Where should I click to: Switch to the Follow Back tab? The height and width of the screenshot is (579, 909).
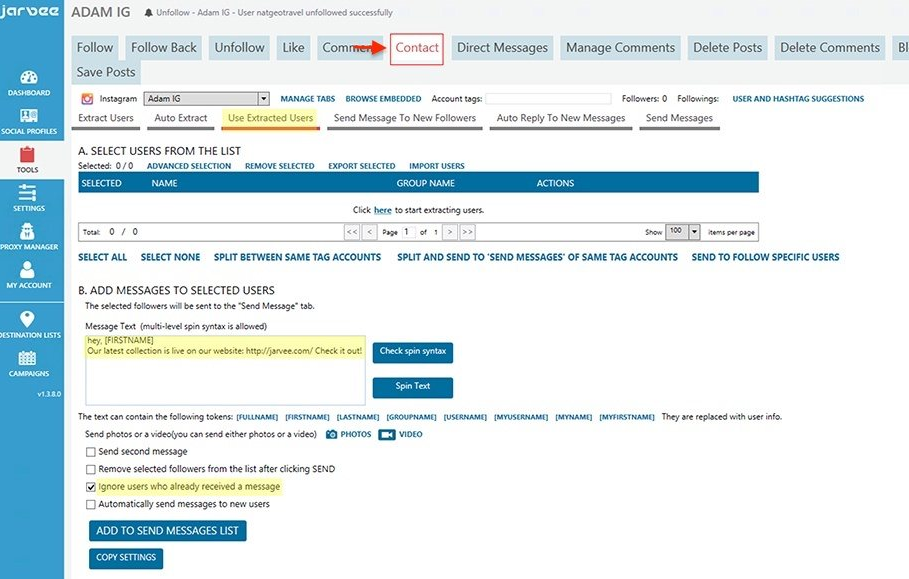pos(163,48)
